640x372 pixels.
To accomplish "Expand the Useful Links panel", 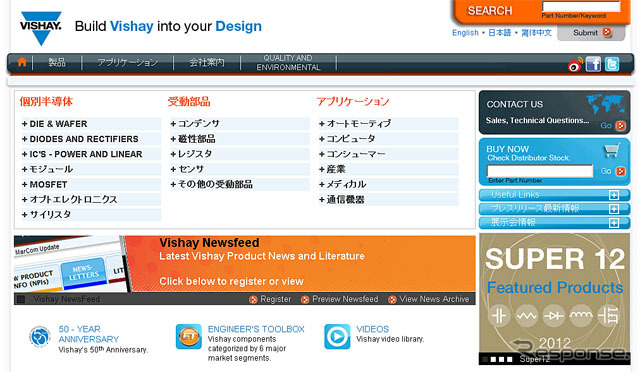I will coord(614,195).
